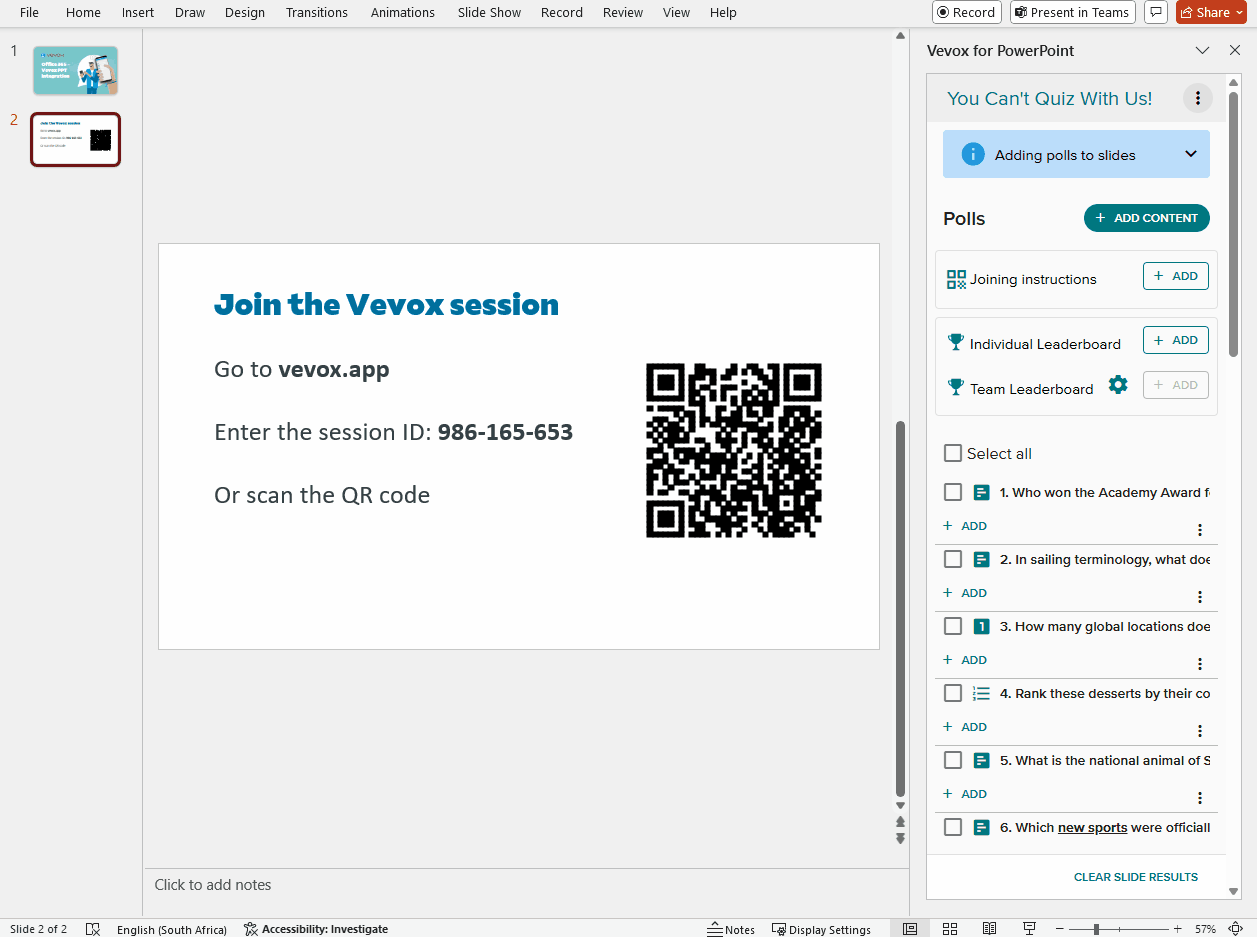The width and height of the screenshot is (1257, 937).
Task: Open more options for question 2
Action: (1200, 597)
